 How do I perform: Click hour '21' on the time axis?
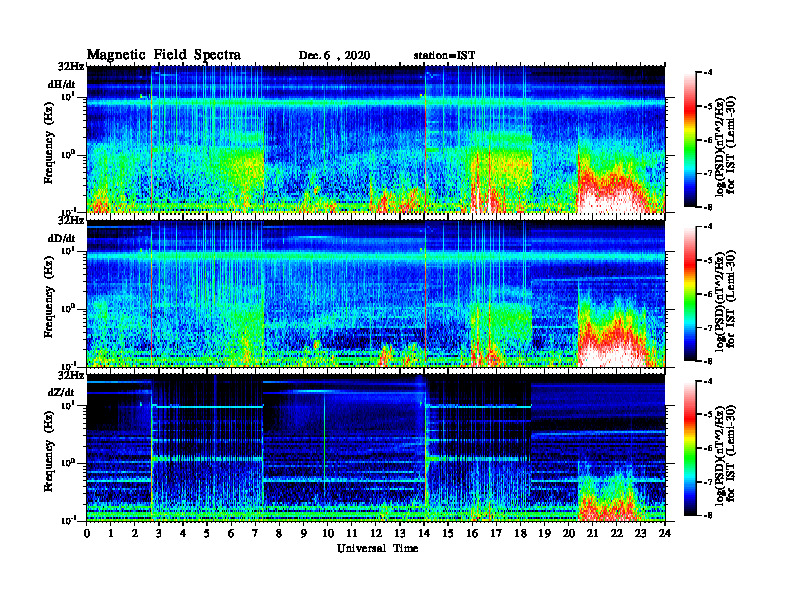592,533
